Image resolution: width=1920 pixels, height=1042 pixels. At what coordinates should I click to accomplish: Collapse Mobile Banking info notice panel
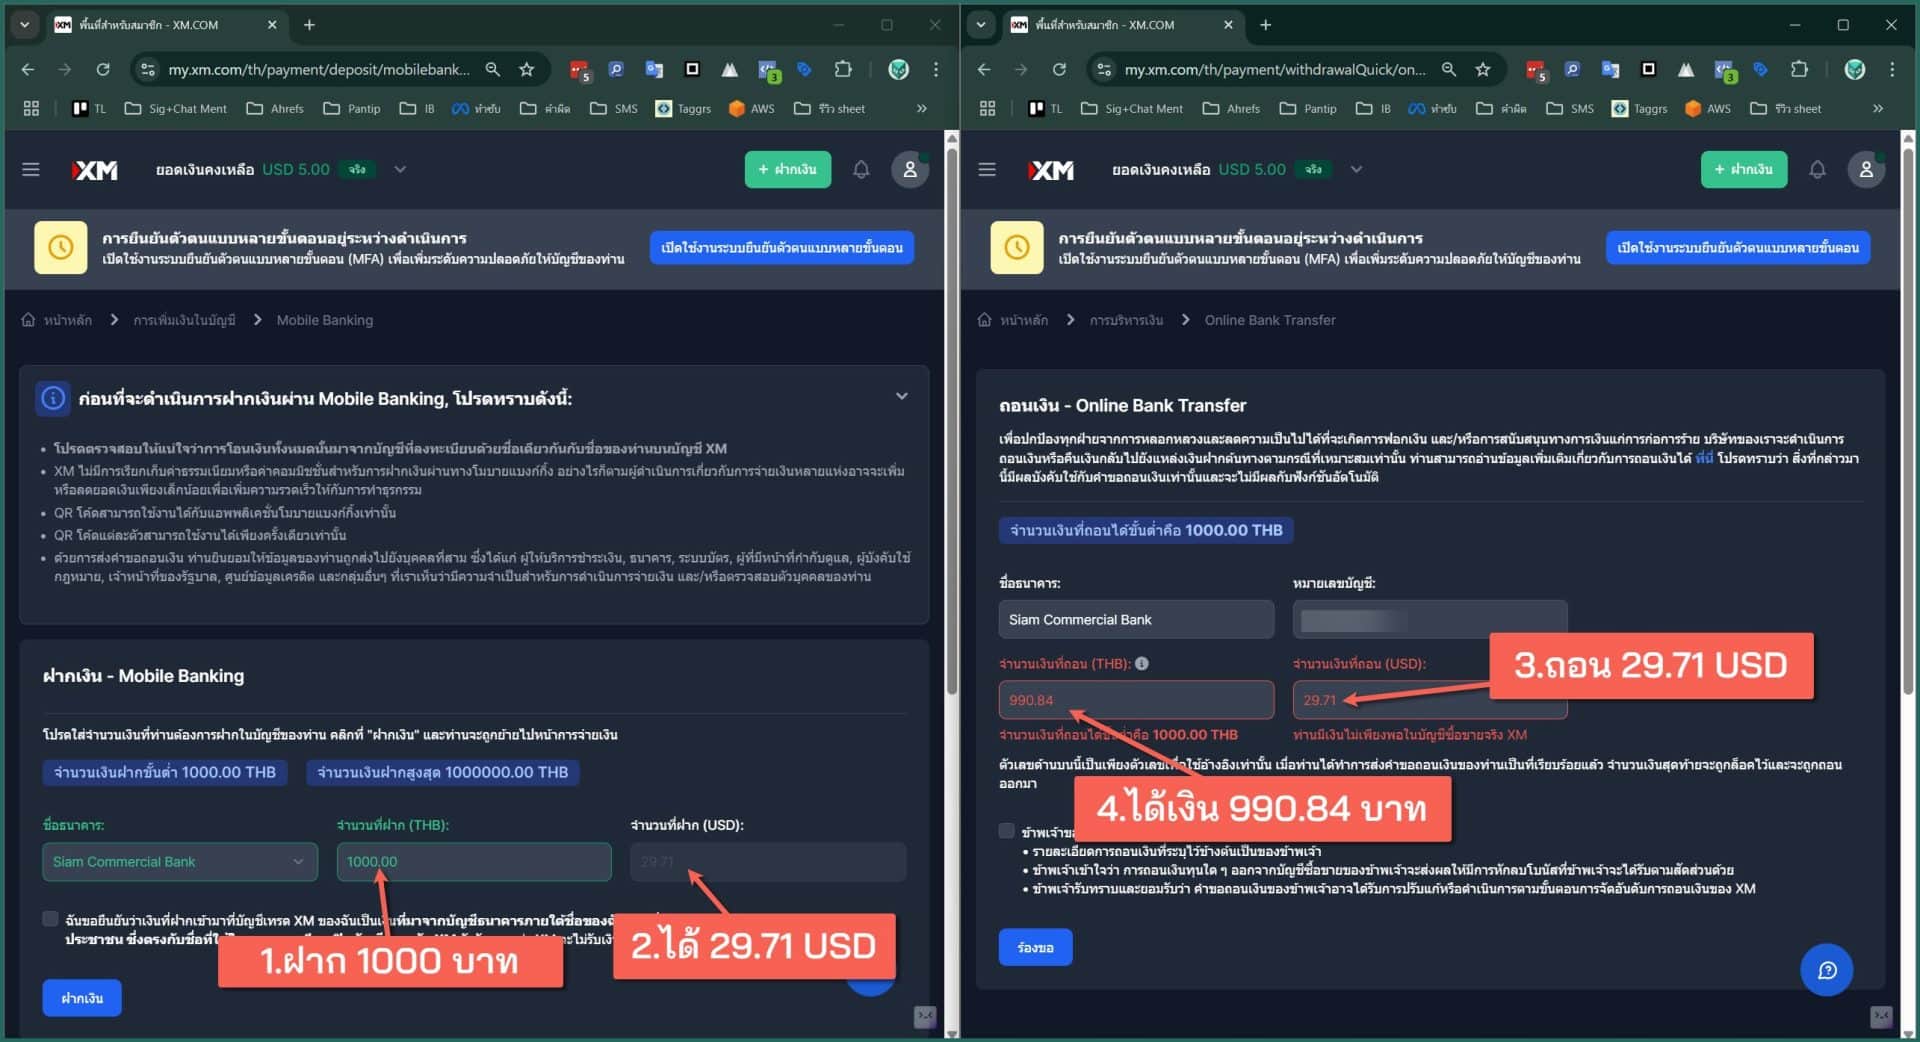[901, 396]
